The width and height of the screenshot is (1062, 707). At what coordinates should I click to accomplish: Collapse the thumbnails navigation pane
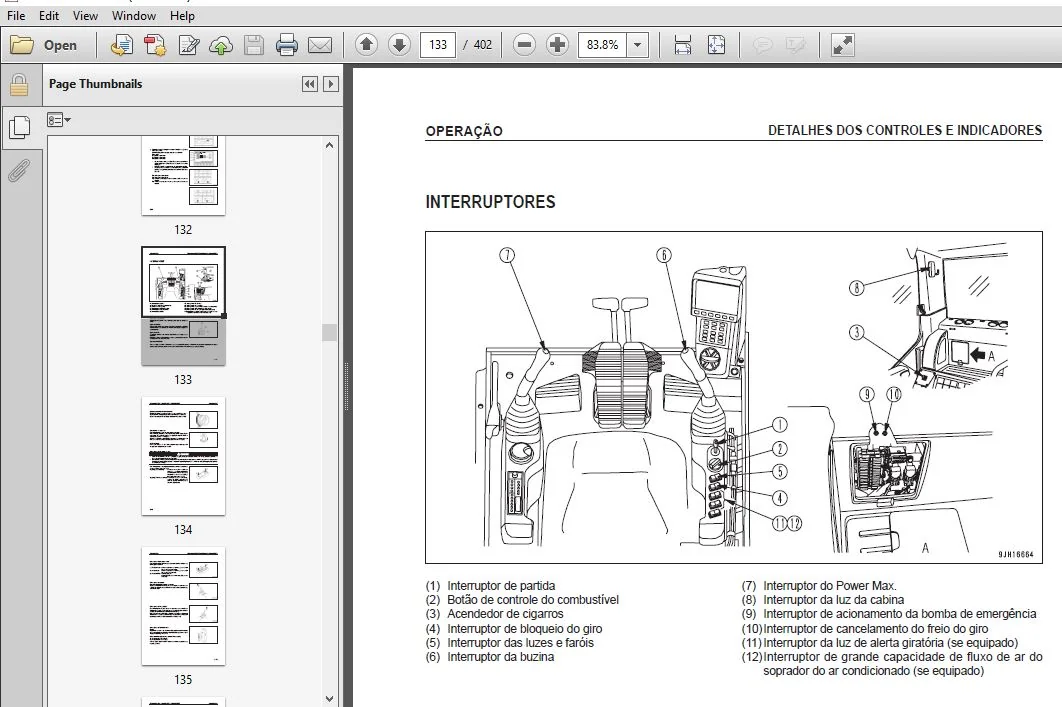click(310, 84)
